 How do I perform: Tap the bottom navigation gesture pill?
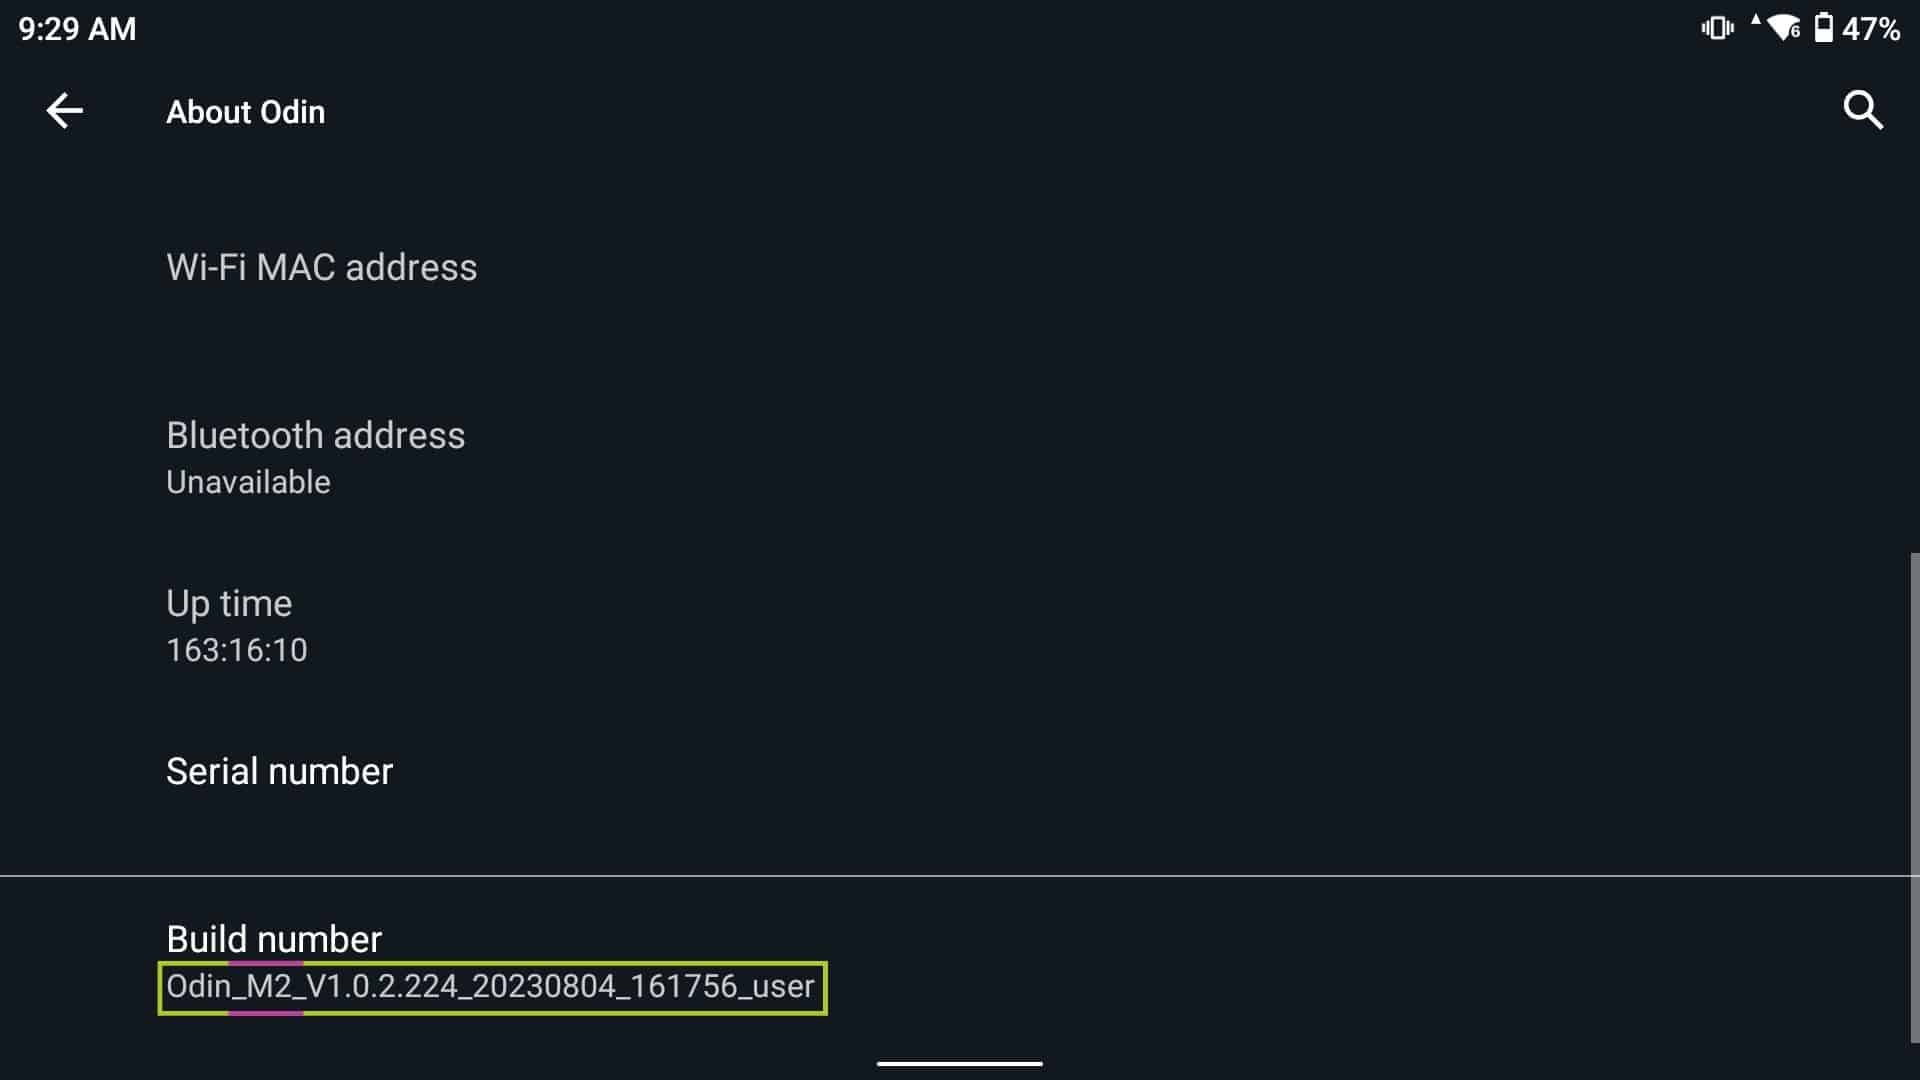[x=959, y=1063]
